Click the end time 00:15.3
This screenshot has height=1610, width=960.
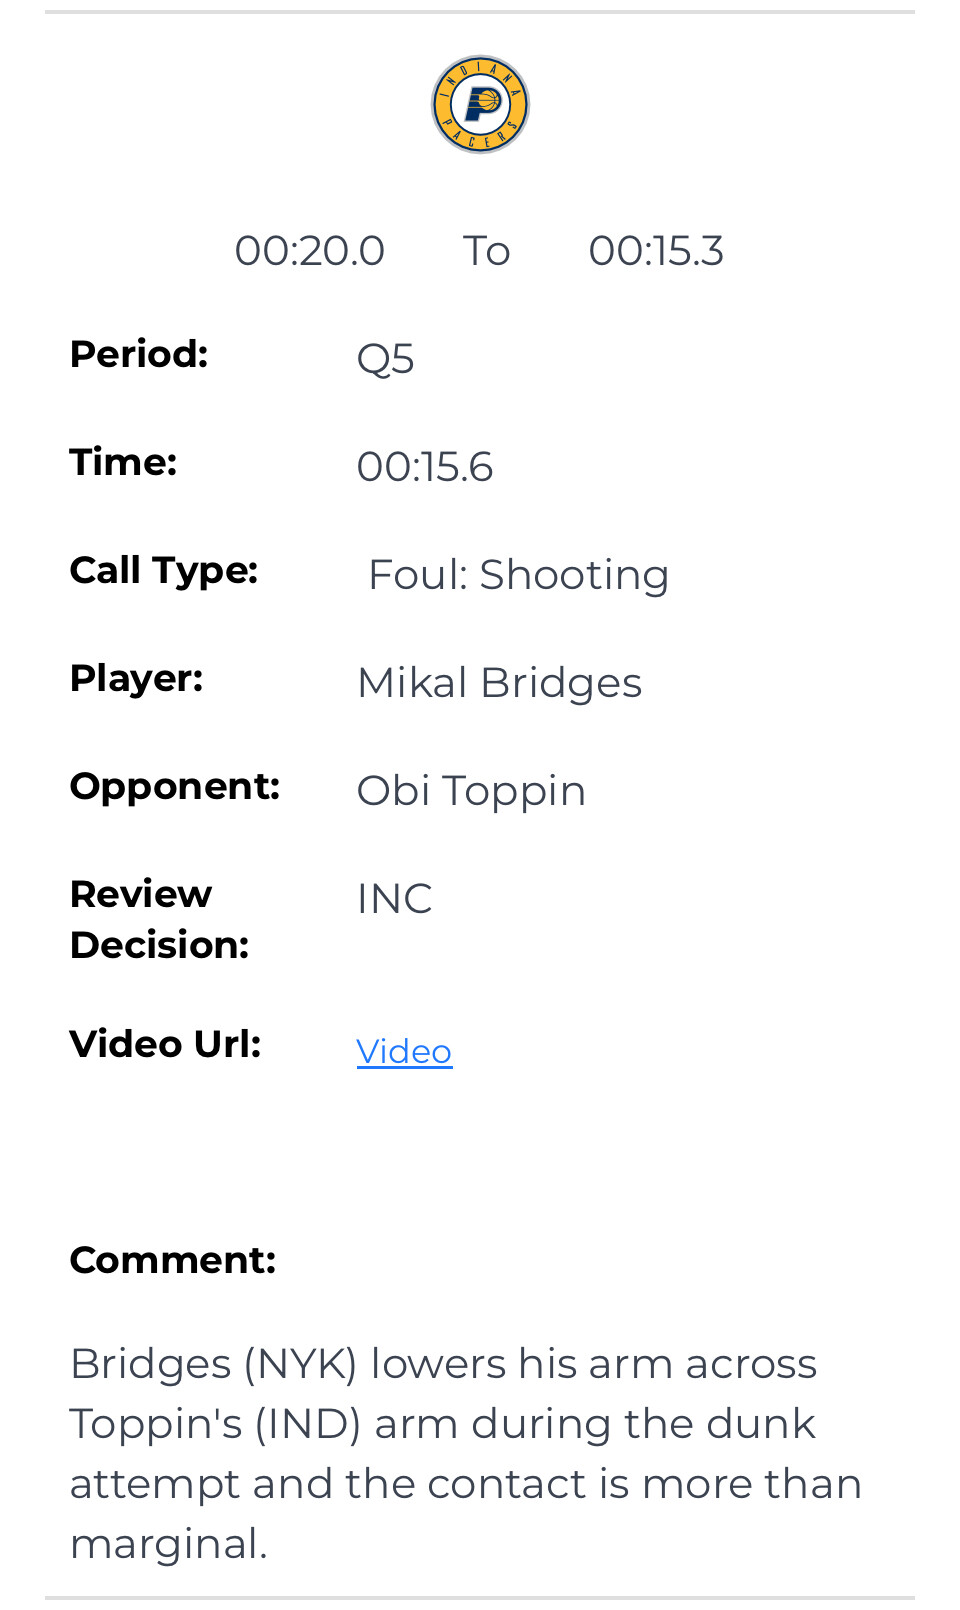pos(656,250)
